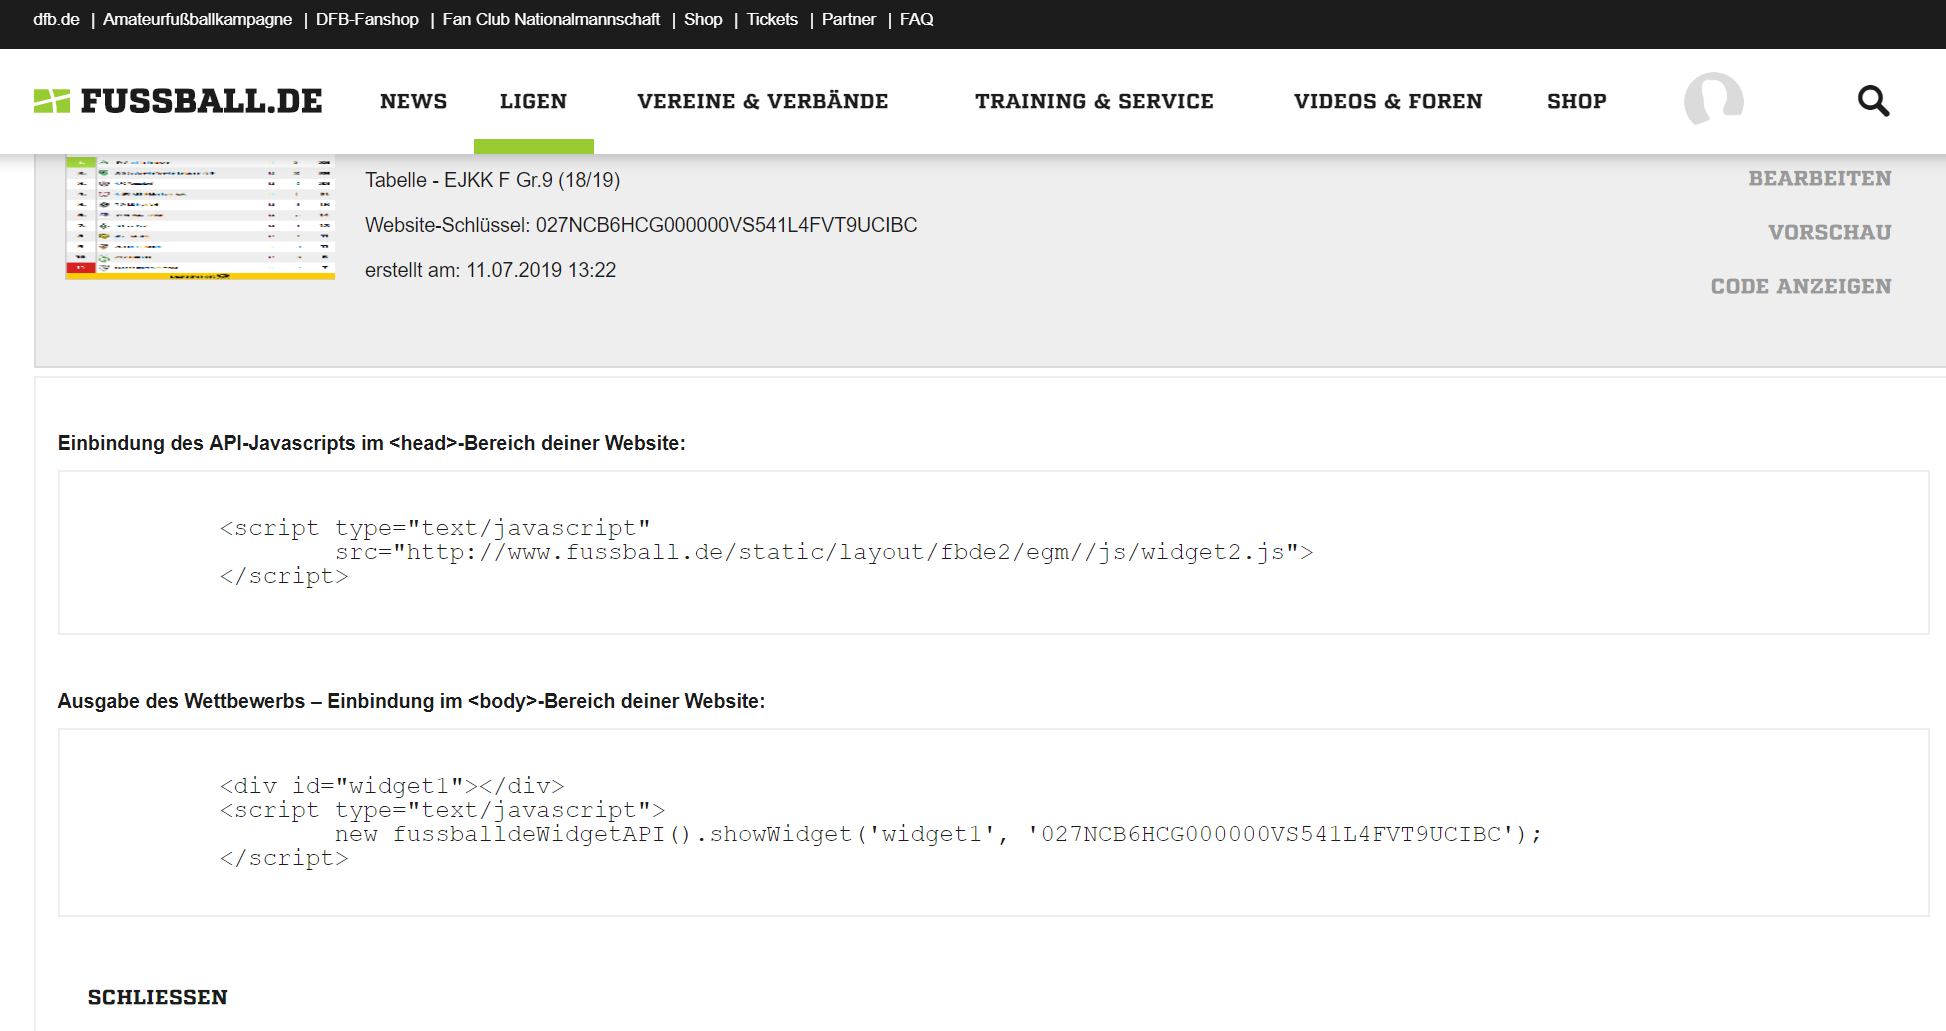
Task: Click SCHLIESSEN to close the code panel
Action: click(157, 997)
